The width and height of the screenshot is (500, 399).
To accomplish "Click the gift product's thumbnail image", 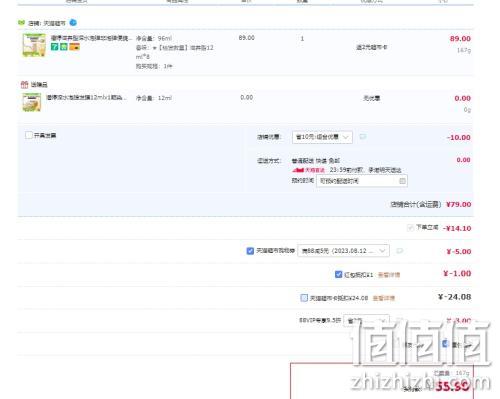I will pos(32,102).
